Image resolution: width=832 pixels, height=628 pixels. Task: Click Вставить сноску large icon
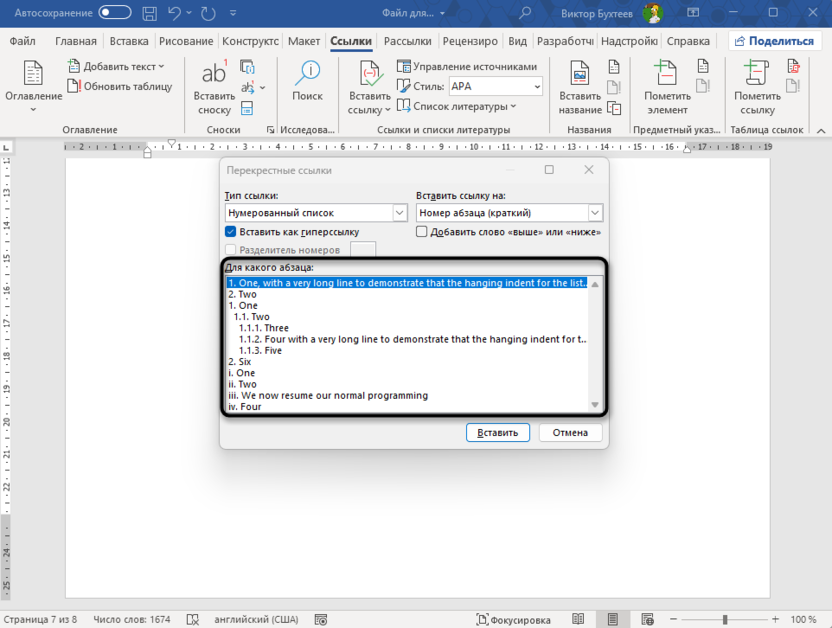point(214,87)
